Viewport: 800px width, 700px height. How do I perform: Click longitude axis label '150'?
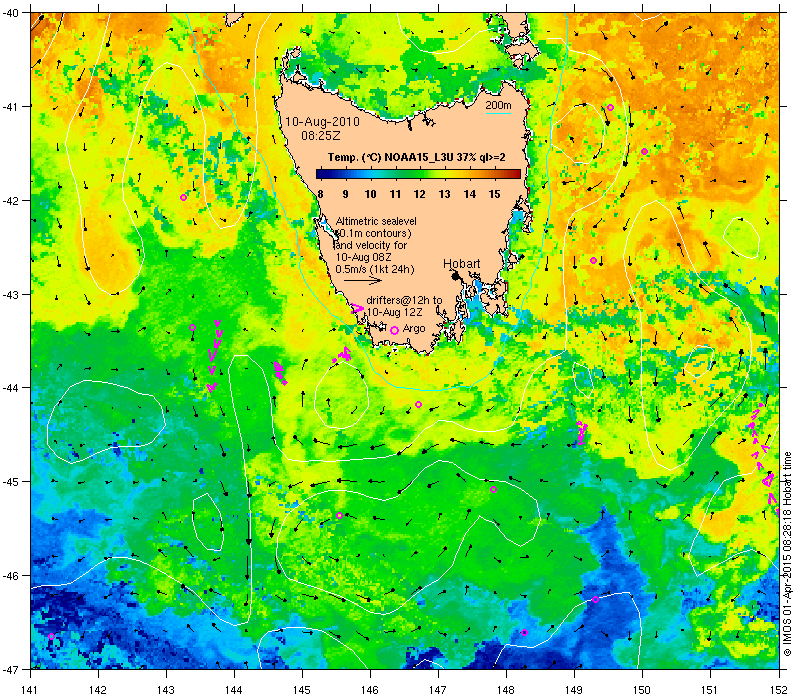[642, 690]
